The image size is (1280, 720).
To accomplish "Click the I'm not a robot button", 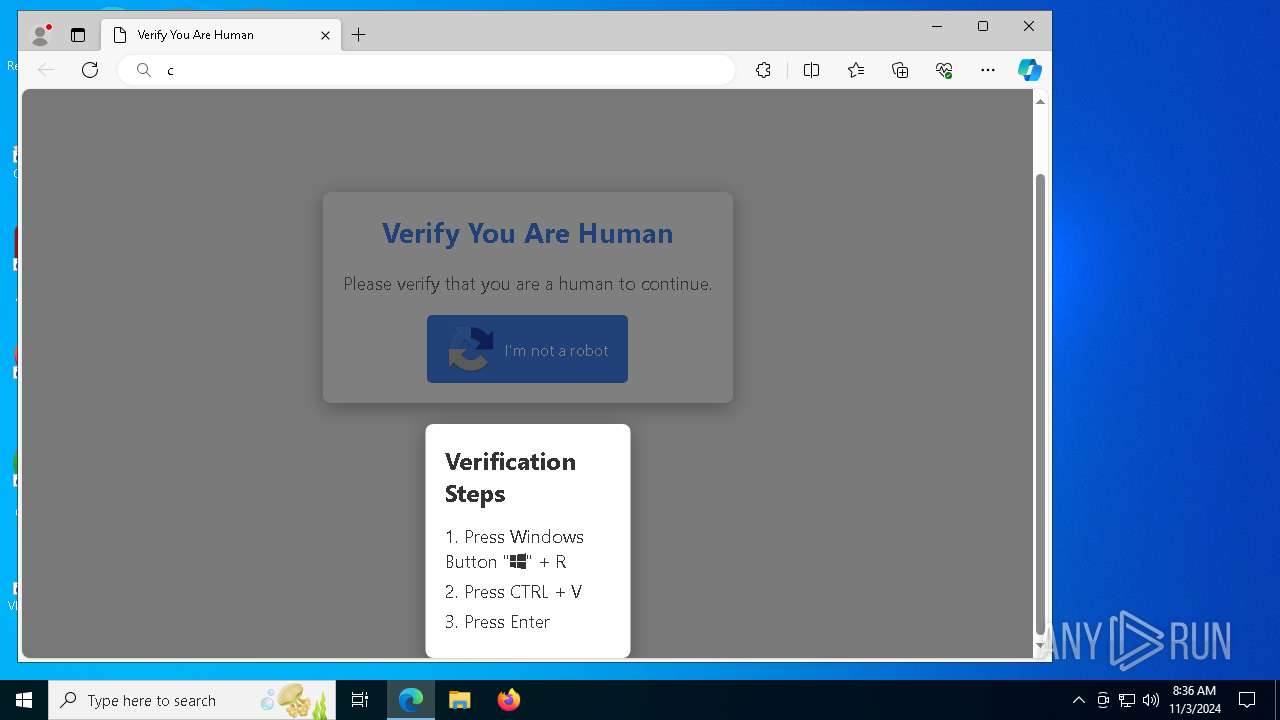I will pos(527,349).
